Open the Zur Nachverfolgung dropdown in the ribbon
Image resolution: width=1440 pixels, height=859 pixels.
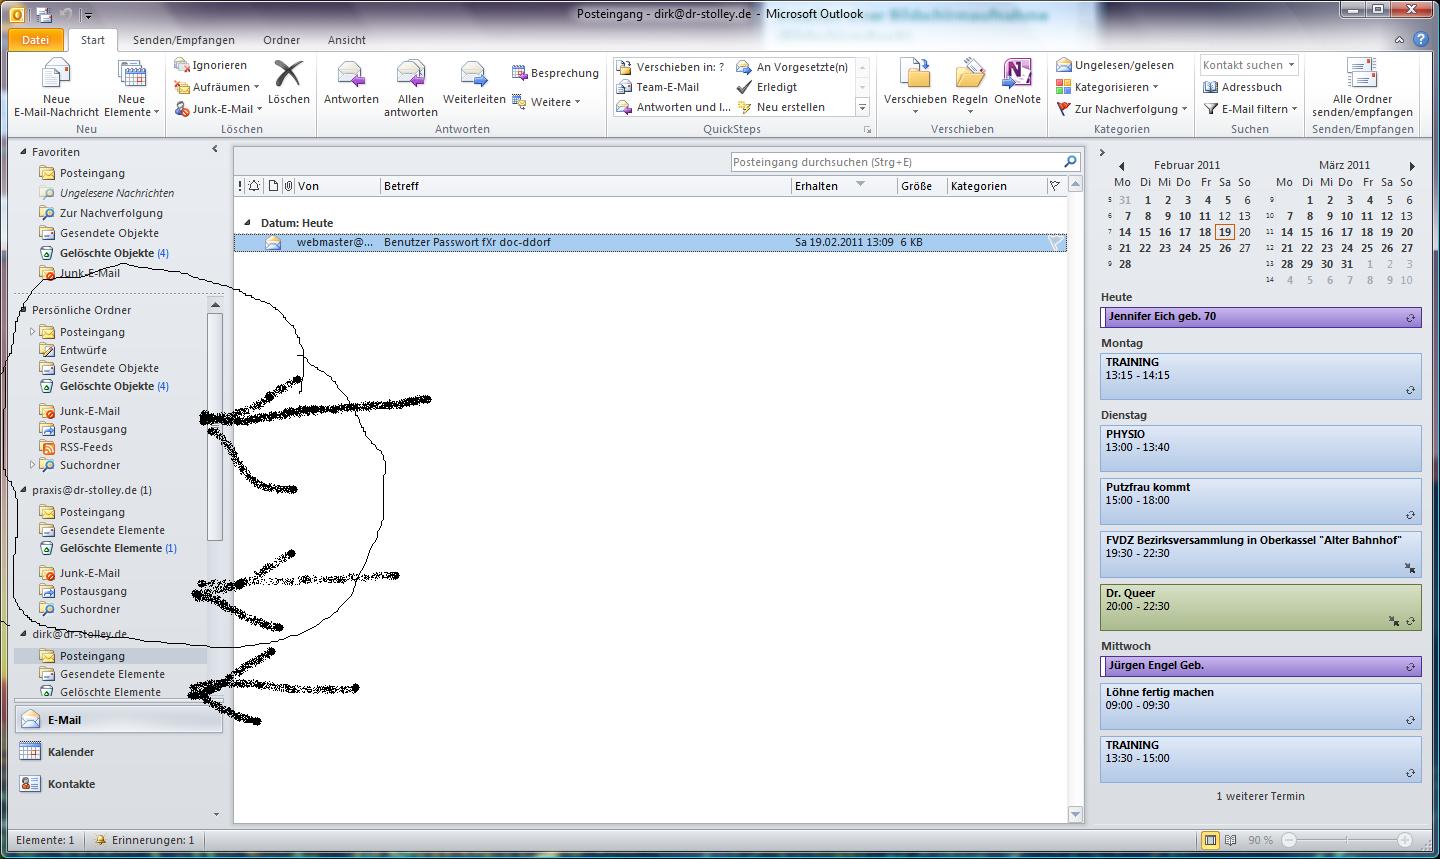click(x=1122, y=109)
